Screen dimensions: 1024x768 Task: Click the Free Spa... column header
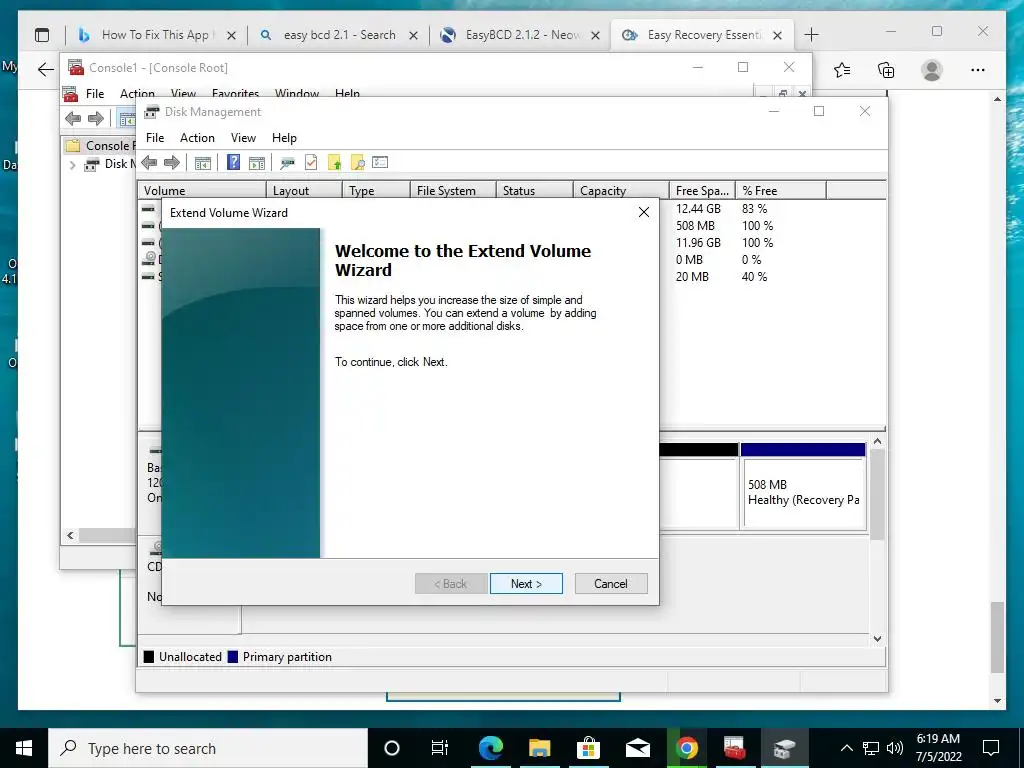coord(702,191)
